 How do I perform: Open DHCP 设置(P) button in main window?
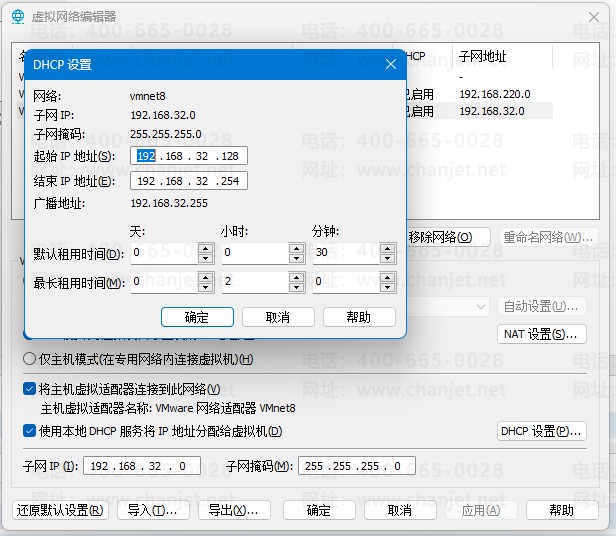542,431
